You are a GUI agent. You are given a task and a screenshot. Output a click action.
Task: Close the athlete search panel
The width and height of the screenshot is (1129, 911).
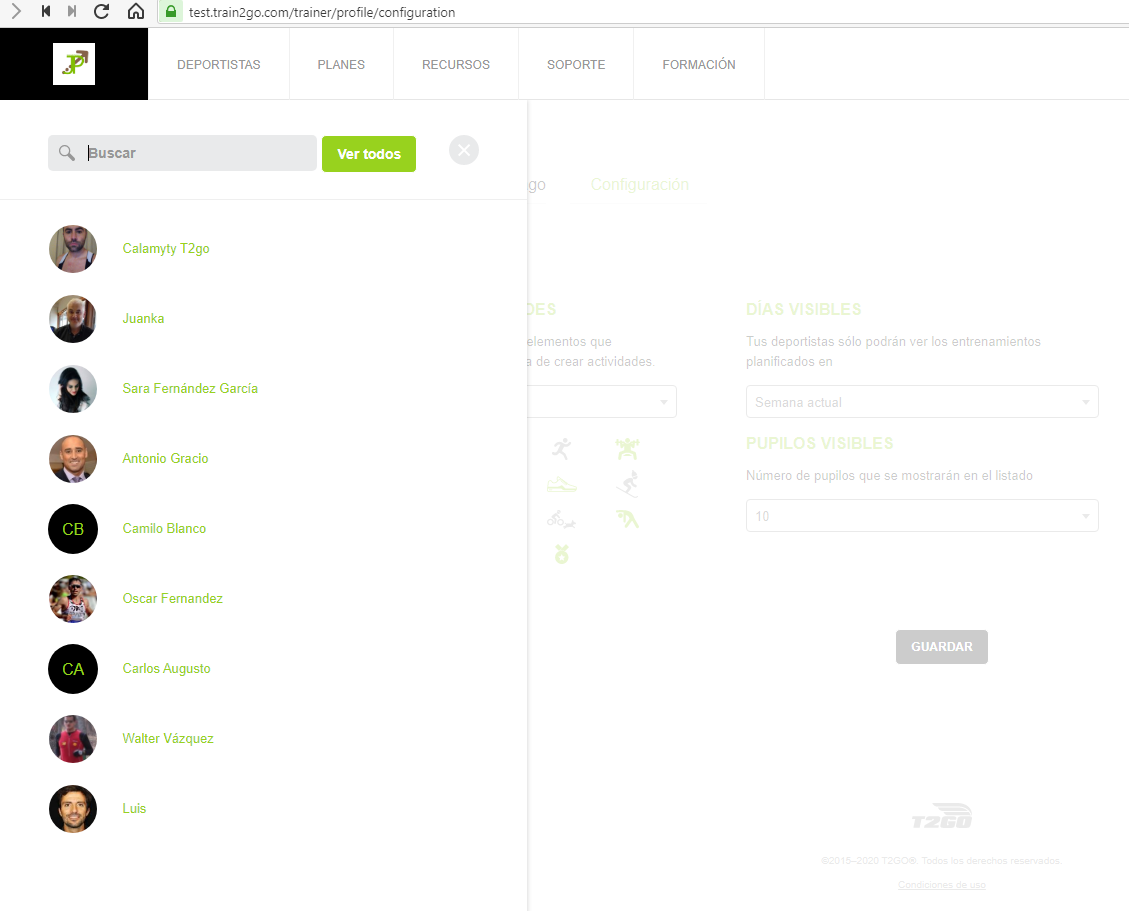click(x=464, y=150)
